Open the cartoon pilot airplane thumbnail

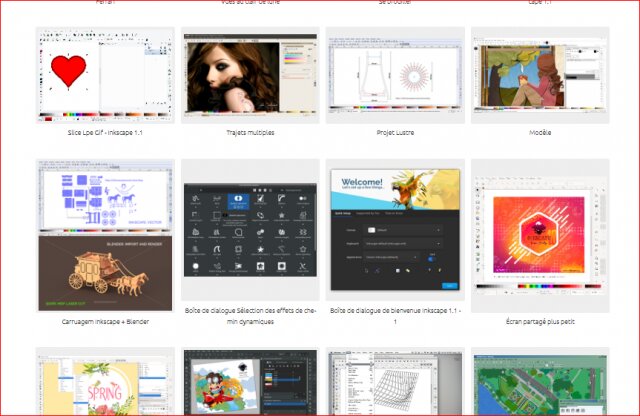pos(250,382)
